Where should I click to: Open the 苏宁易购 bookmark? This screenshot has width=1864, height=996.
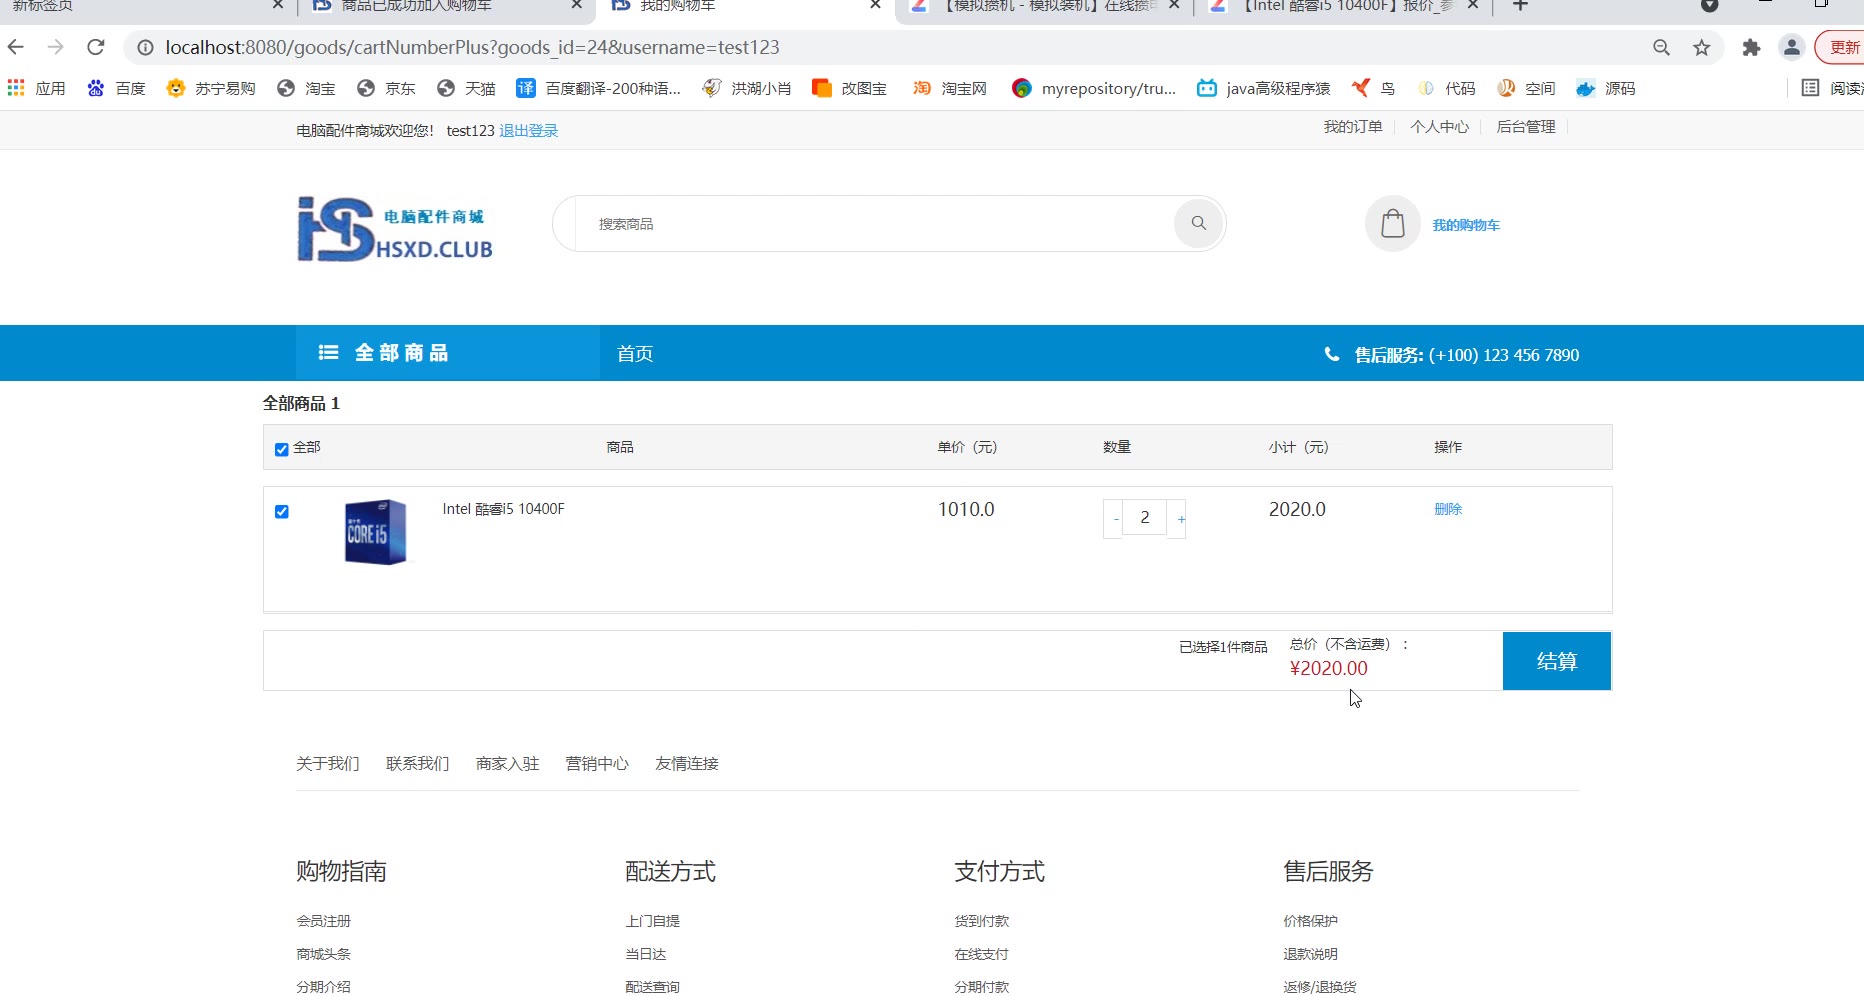pos(210,88)
